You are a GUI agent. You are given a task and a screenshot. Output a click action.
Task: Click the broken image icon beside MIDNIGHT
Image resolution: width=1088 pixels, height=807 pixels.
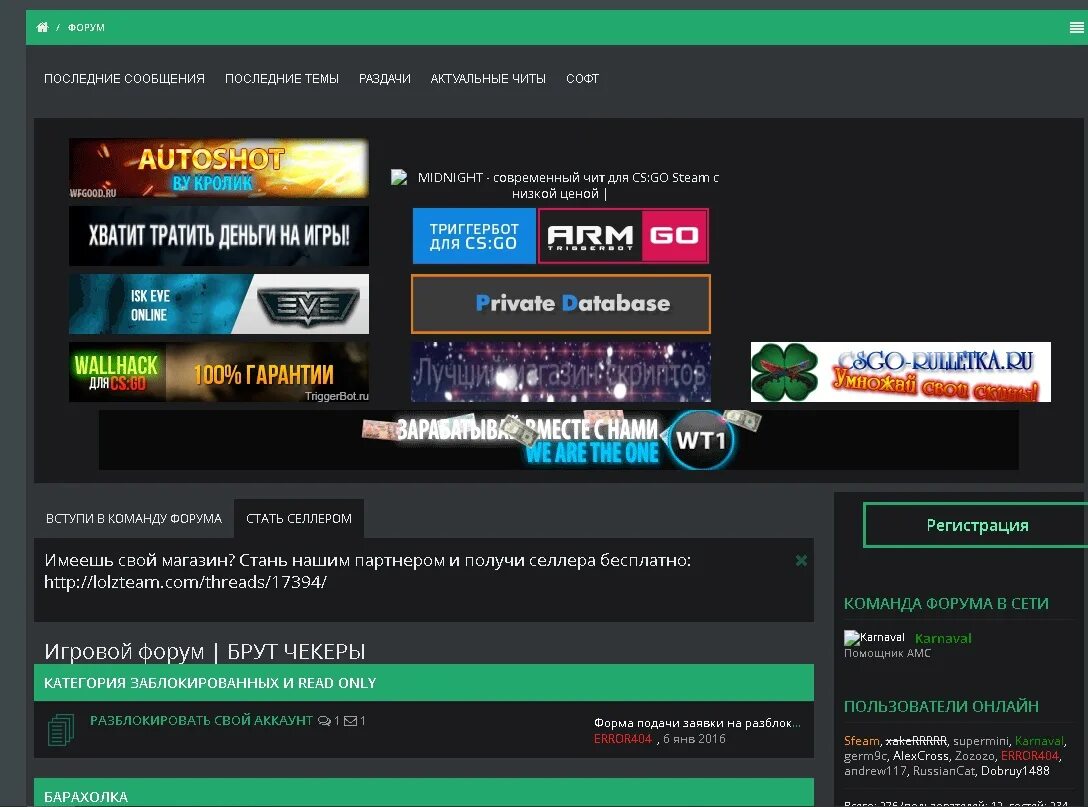(399, 177)
